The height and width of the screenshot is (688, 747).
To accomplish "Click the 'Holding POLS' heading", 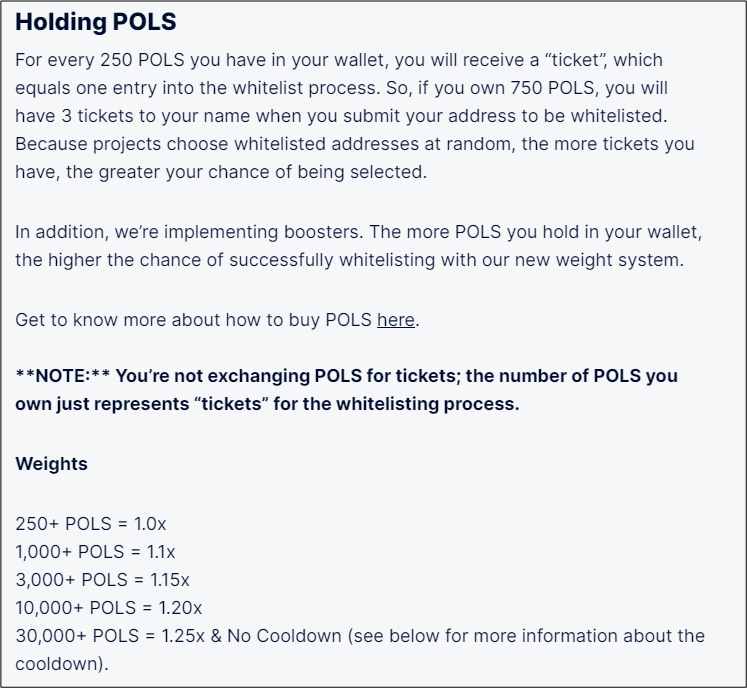I will click(96, 22).
